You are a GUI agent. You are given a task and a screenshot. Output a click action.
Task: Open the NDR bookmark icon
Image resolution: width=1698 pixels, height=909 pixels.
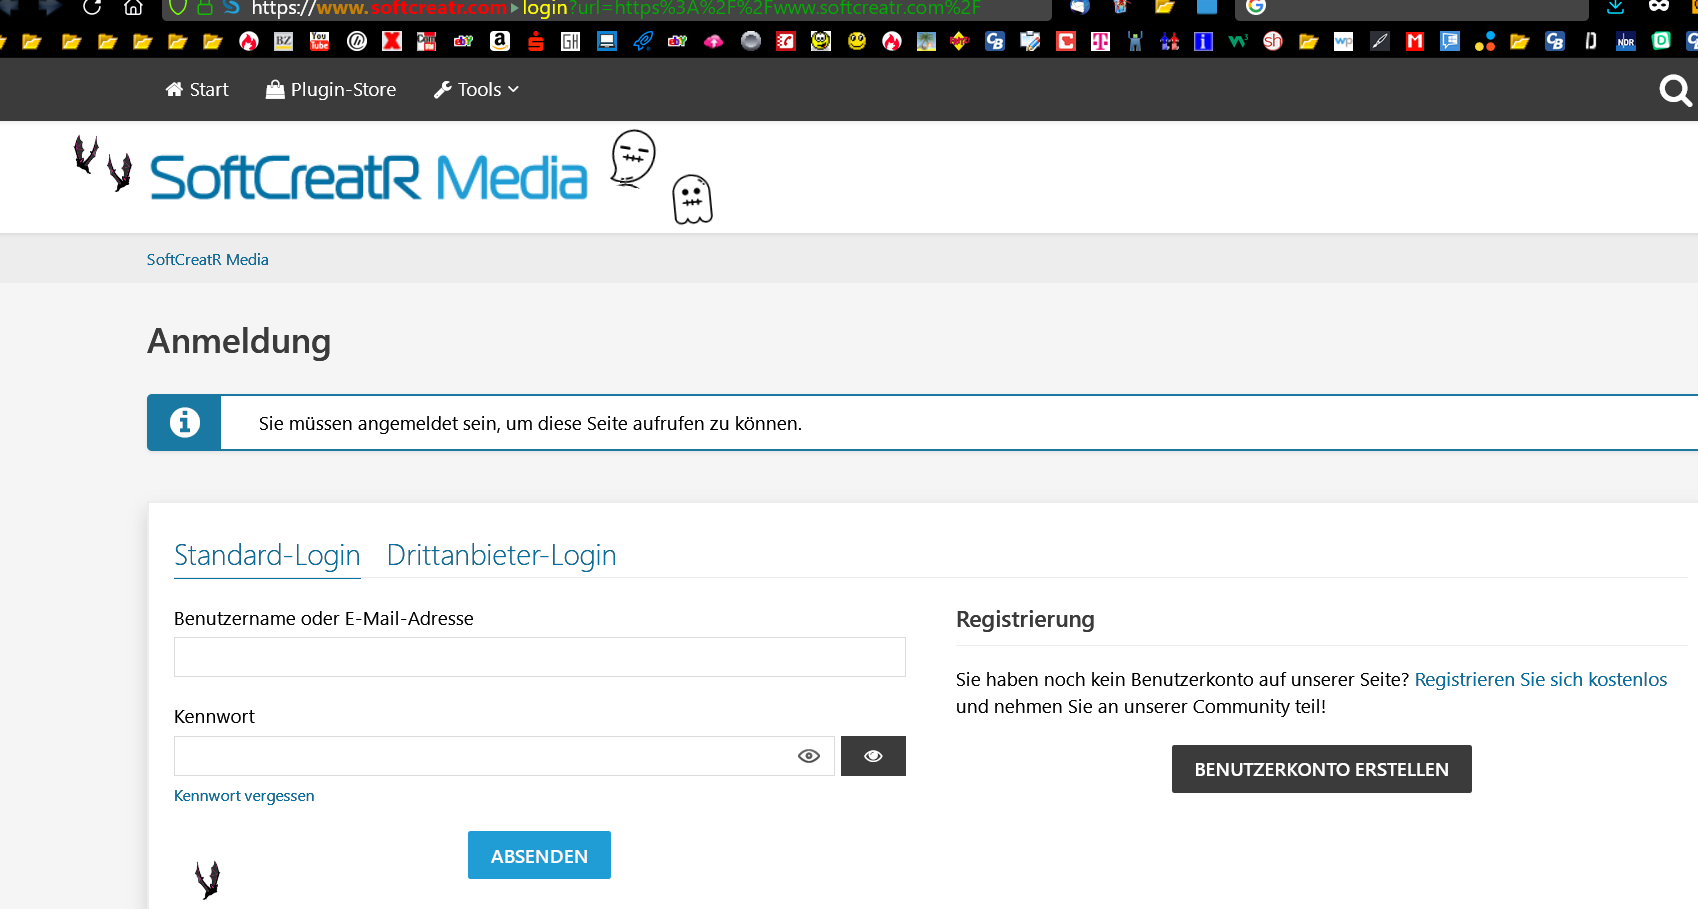point(1626,41)
